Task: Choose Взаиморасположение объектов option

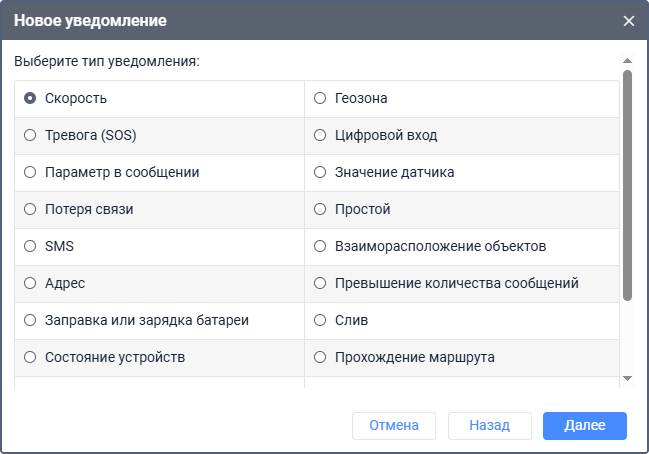Action: pos(320,246)
